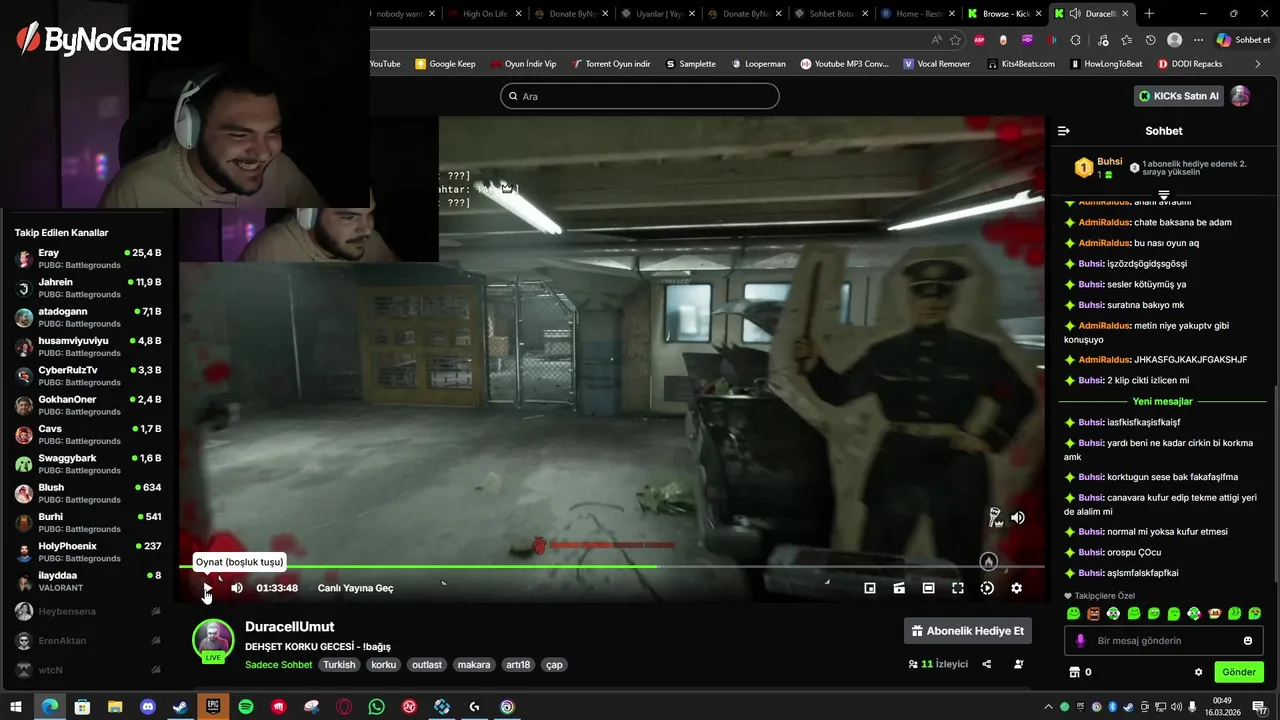This screenshot has width=1280, height=720.
Task: Click the clip creation icon in player
Action: coord(899,588)
